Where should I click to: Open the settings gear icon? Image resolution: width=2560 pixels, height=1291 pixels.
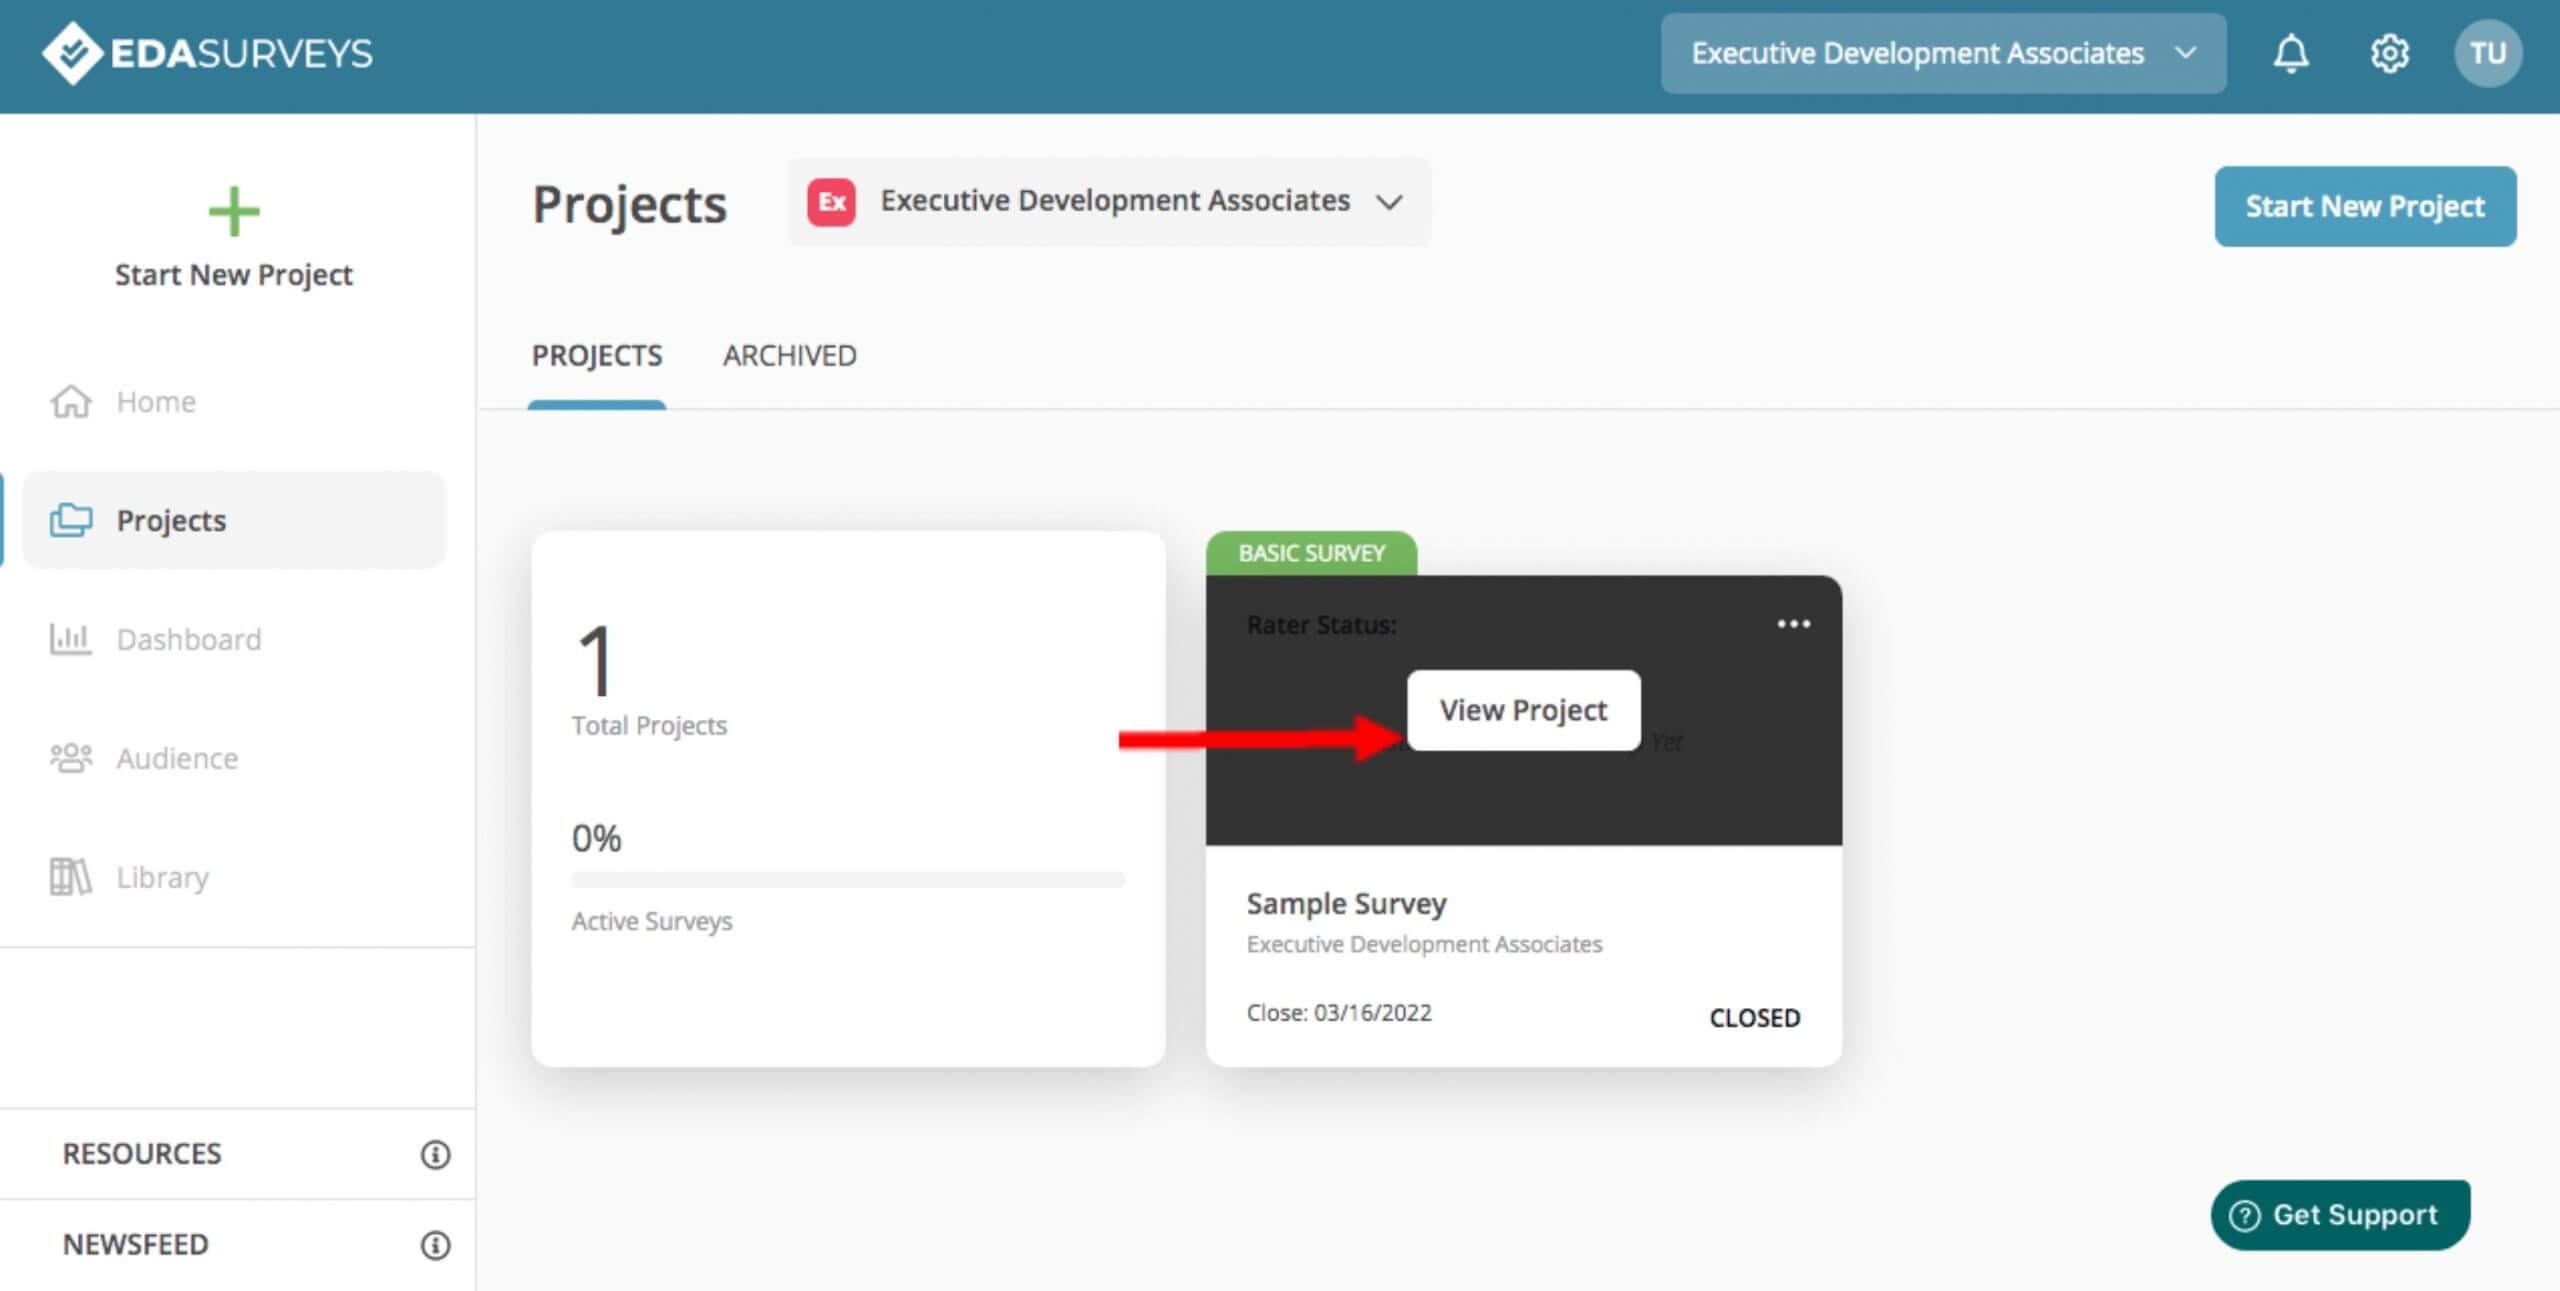(2389, 53)
